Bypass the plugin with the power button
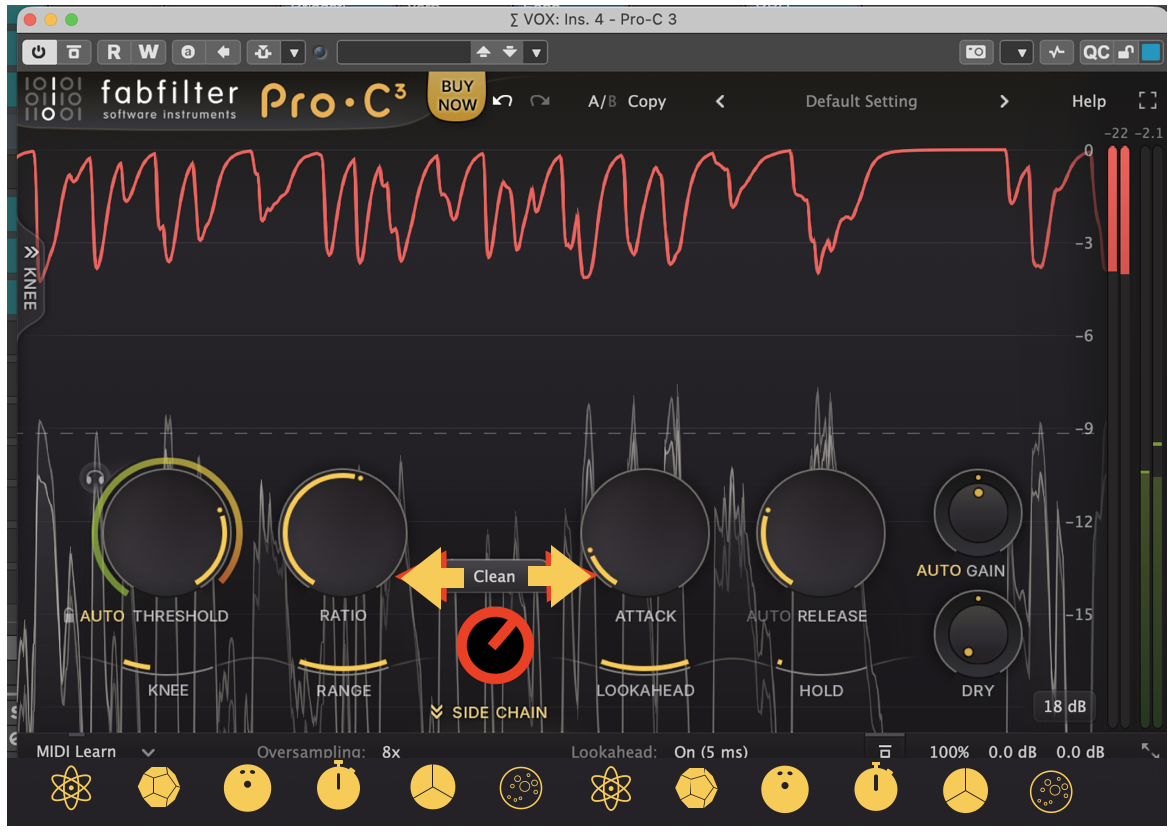1172x834 pixels. point(39,52)
